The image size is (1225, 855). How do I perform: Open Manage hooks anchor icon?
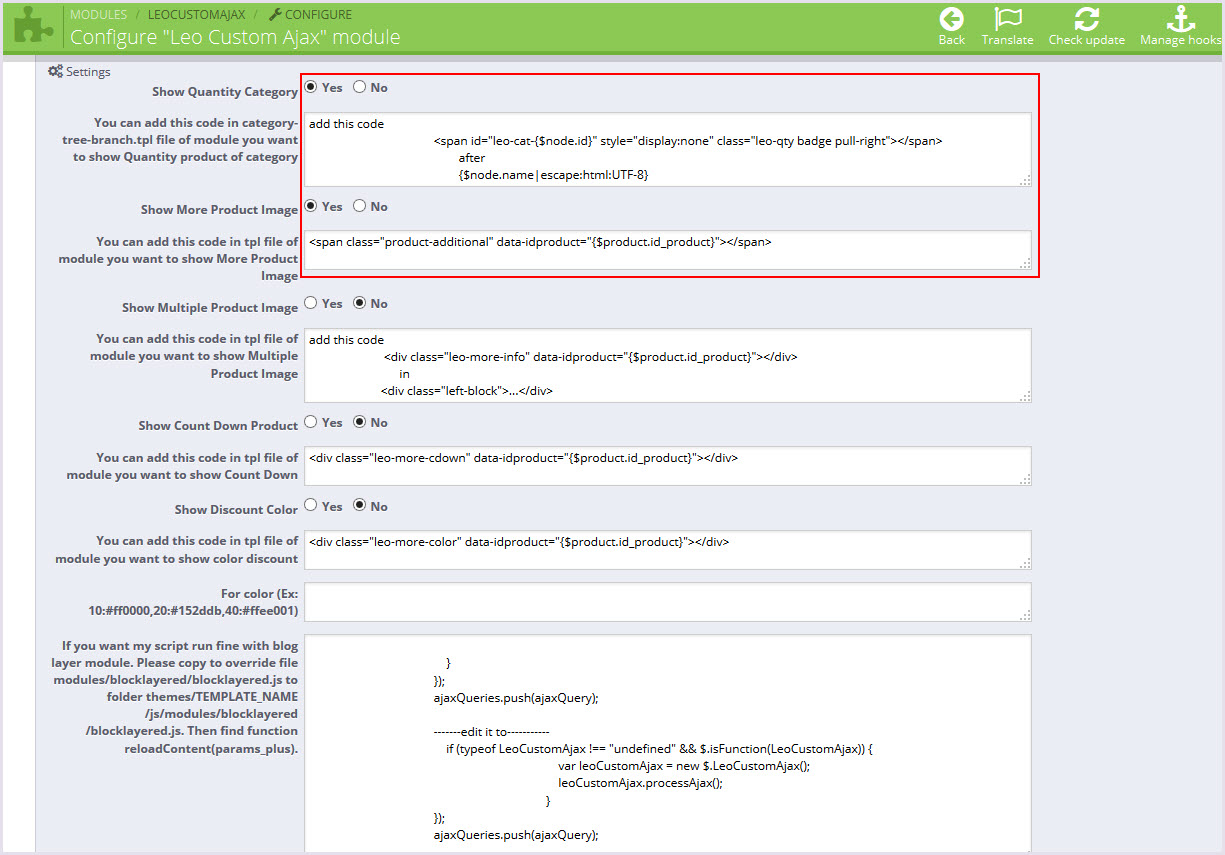(x=1181, y=18)
